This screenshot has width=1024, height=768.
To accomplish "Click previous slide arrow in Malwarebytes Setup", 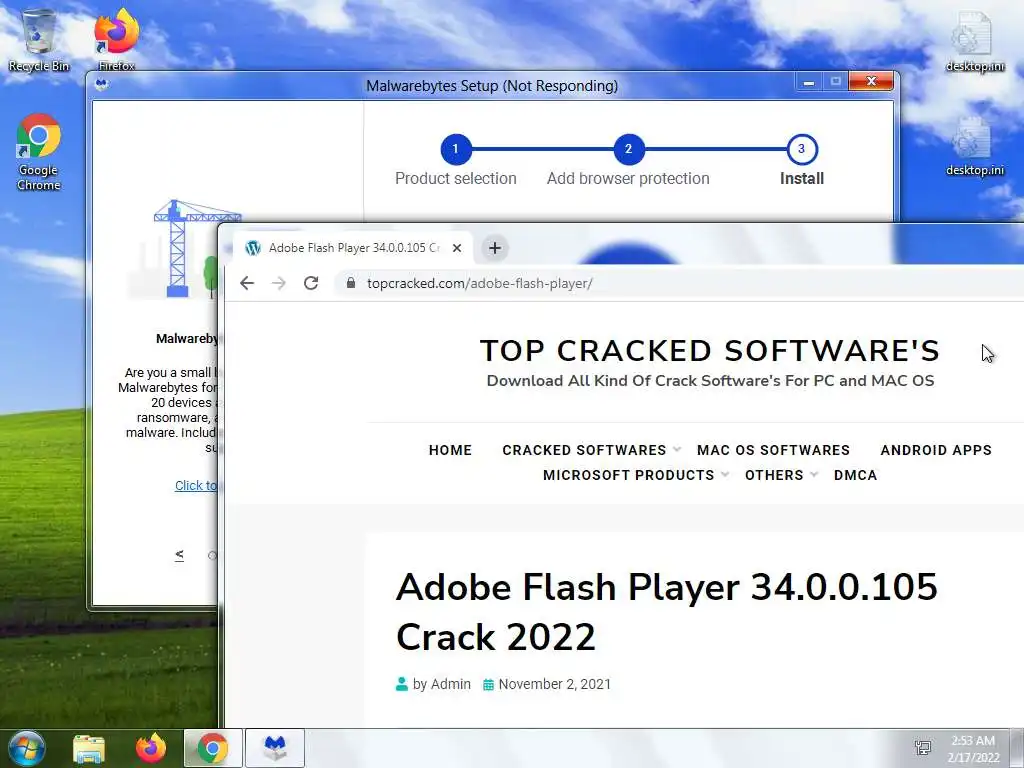I will 179,555.
